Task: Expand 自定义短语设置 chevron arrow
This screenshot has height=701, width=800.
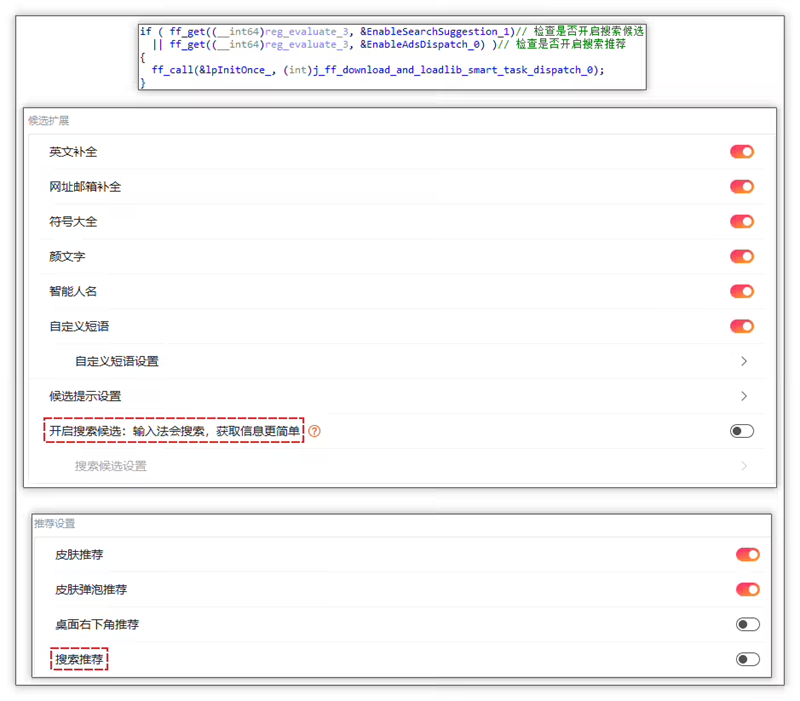Action: tap(744, 361)
